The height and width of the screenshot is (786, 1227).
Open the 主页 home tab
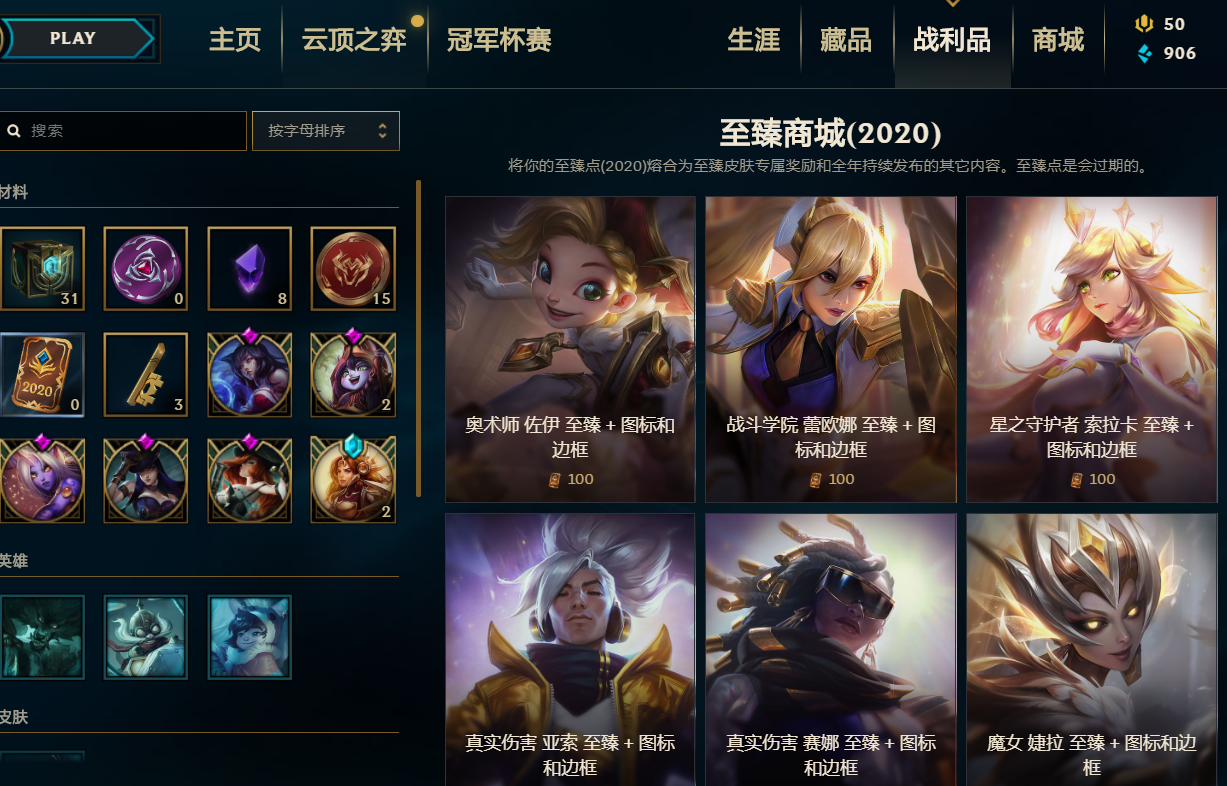[x=235, y=40]
